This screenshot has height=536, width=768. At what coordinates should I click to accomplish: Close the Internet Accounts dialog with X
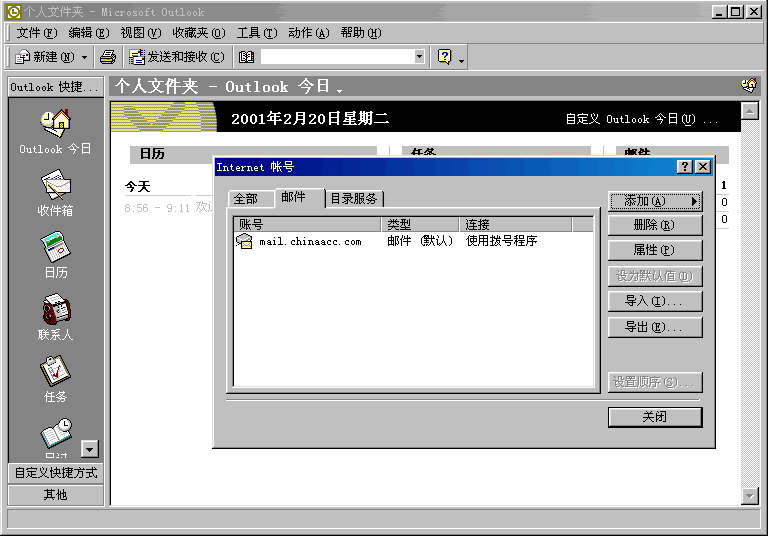(702, 167)
